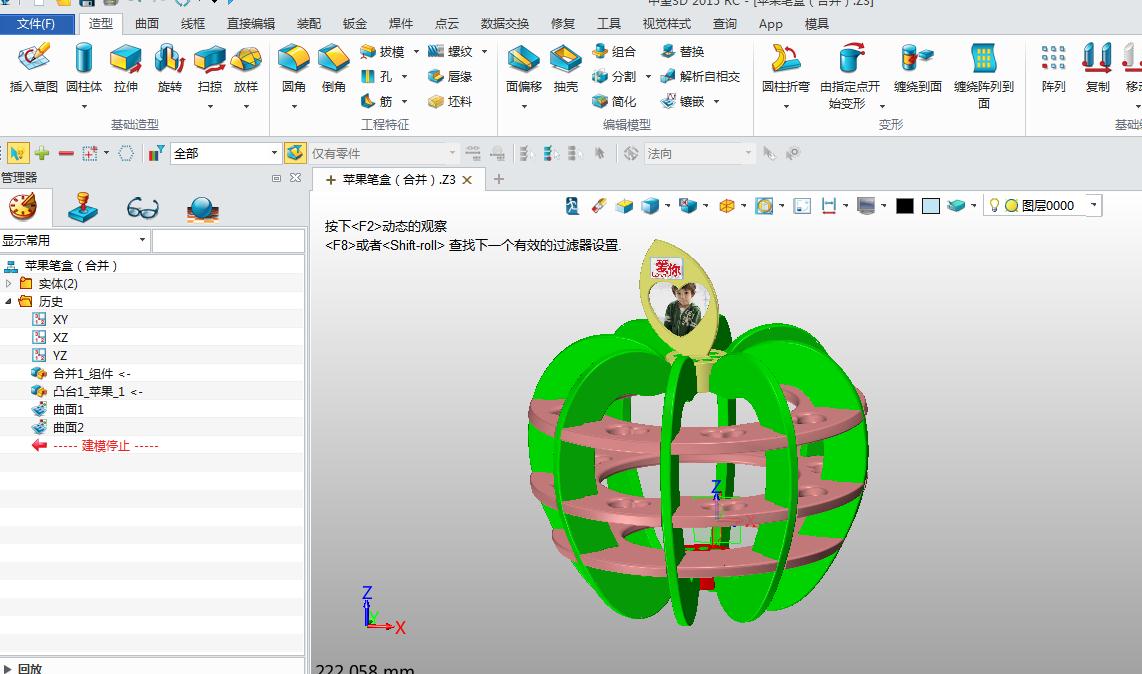
Task: Collapse the 历史 tree node
Action: [9, 301]
